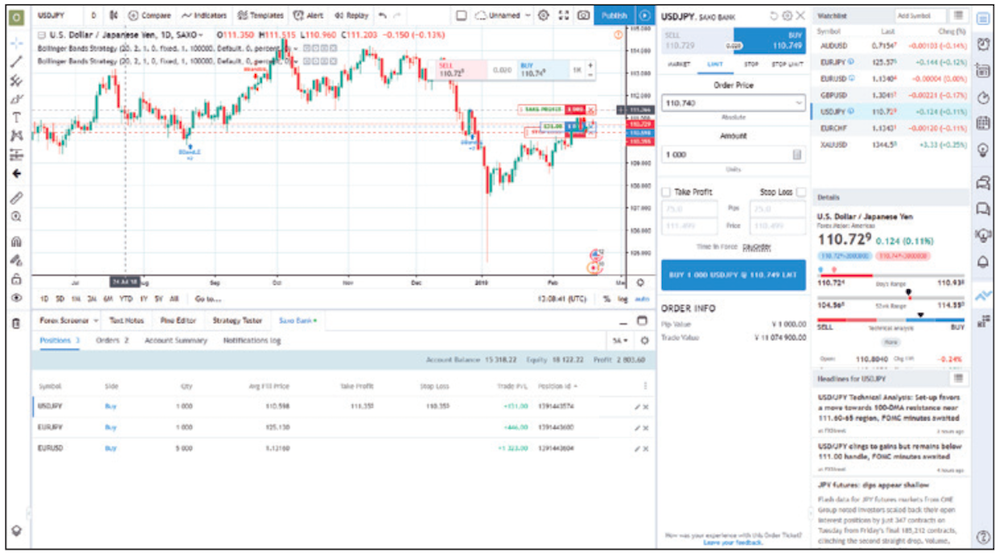Click the Alert button
The height and width of the screenshot is (557, 1000).
click(308, 15)
